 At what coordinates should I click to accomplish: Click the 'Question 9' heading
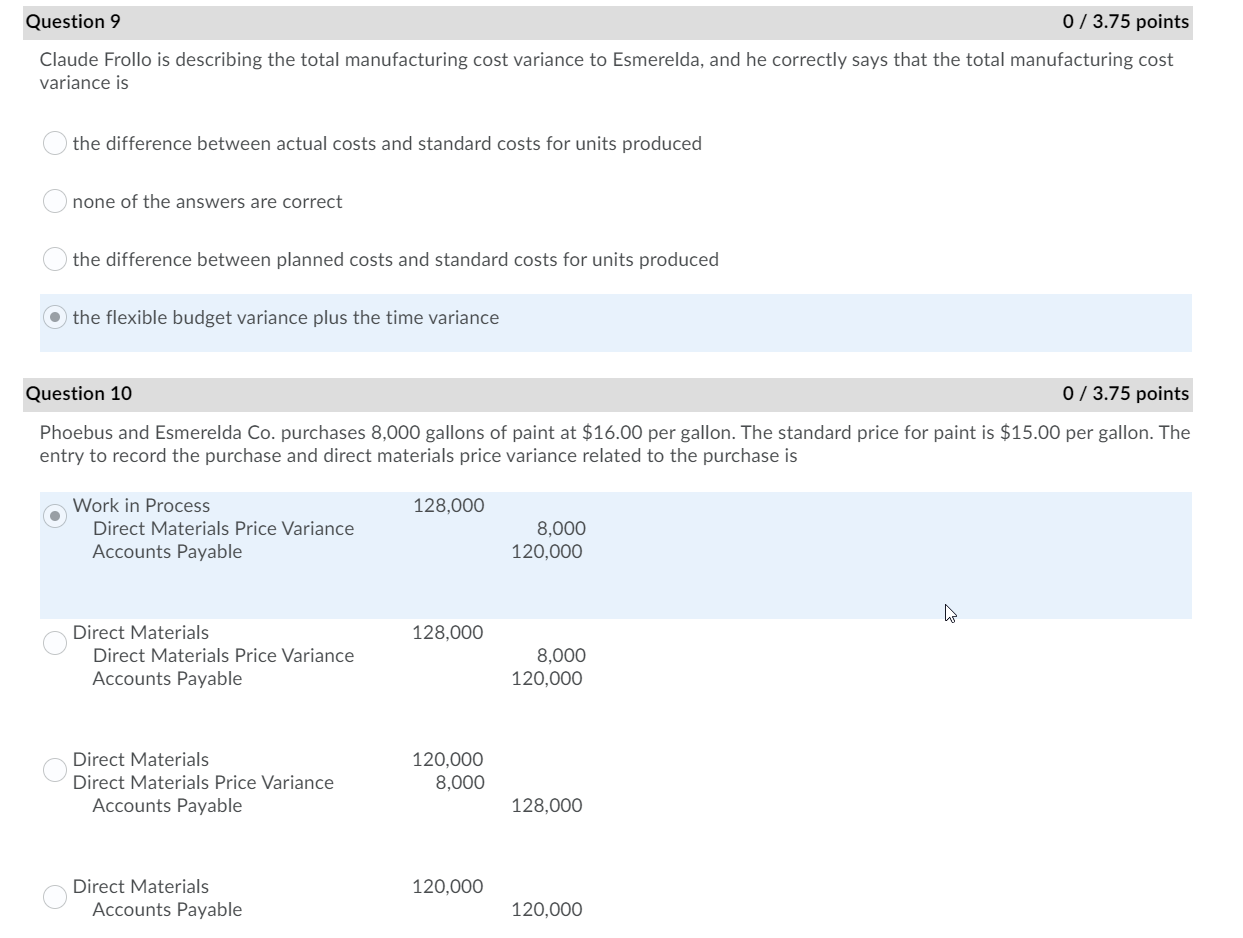(x=73, y=22)
